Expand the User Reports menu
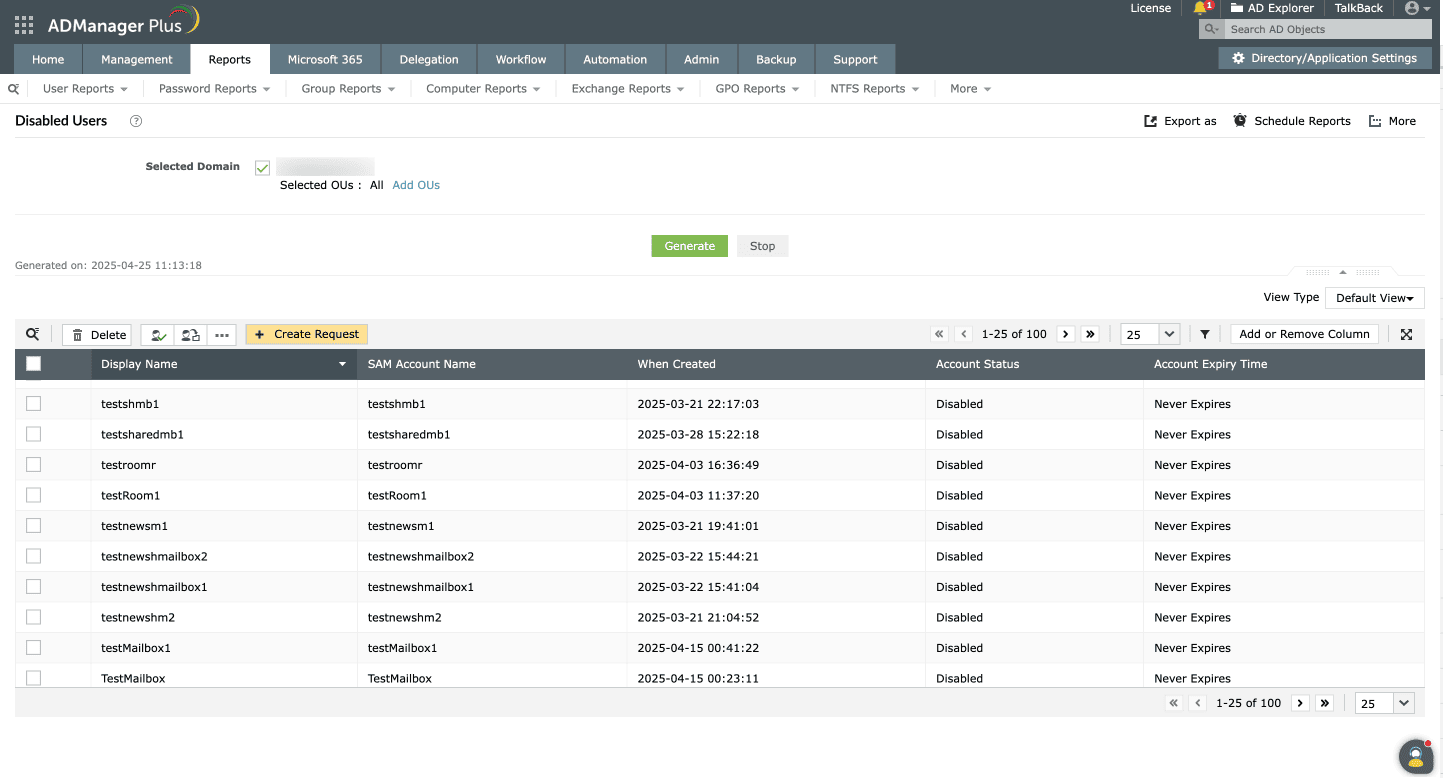The width and height of the screenshot is (1443, 778). click(85, 88)
